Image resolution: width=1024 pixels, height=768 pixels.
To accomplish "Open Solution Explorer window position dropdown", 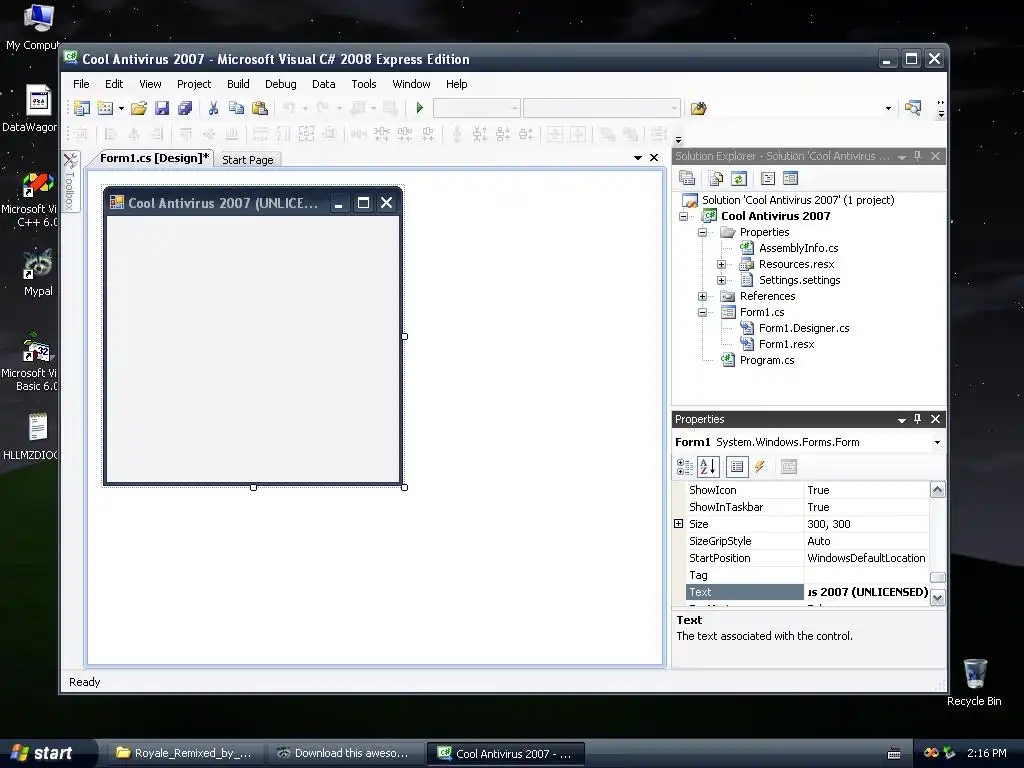I will (x=902, y=157).
